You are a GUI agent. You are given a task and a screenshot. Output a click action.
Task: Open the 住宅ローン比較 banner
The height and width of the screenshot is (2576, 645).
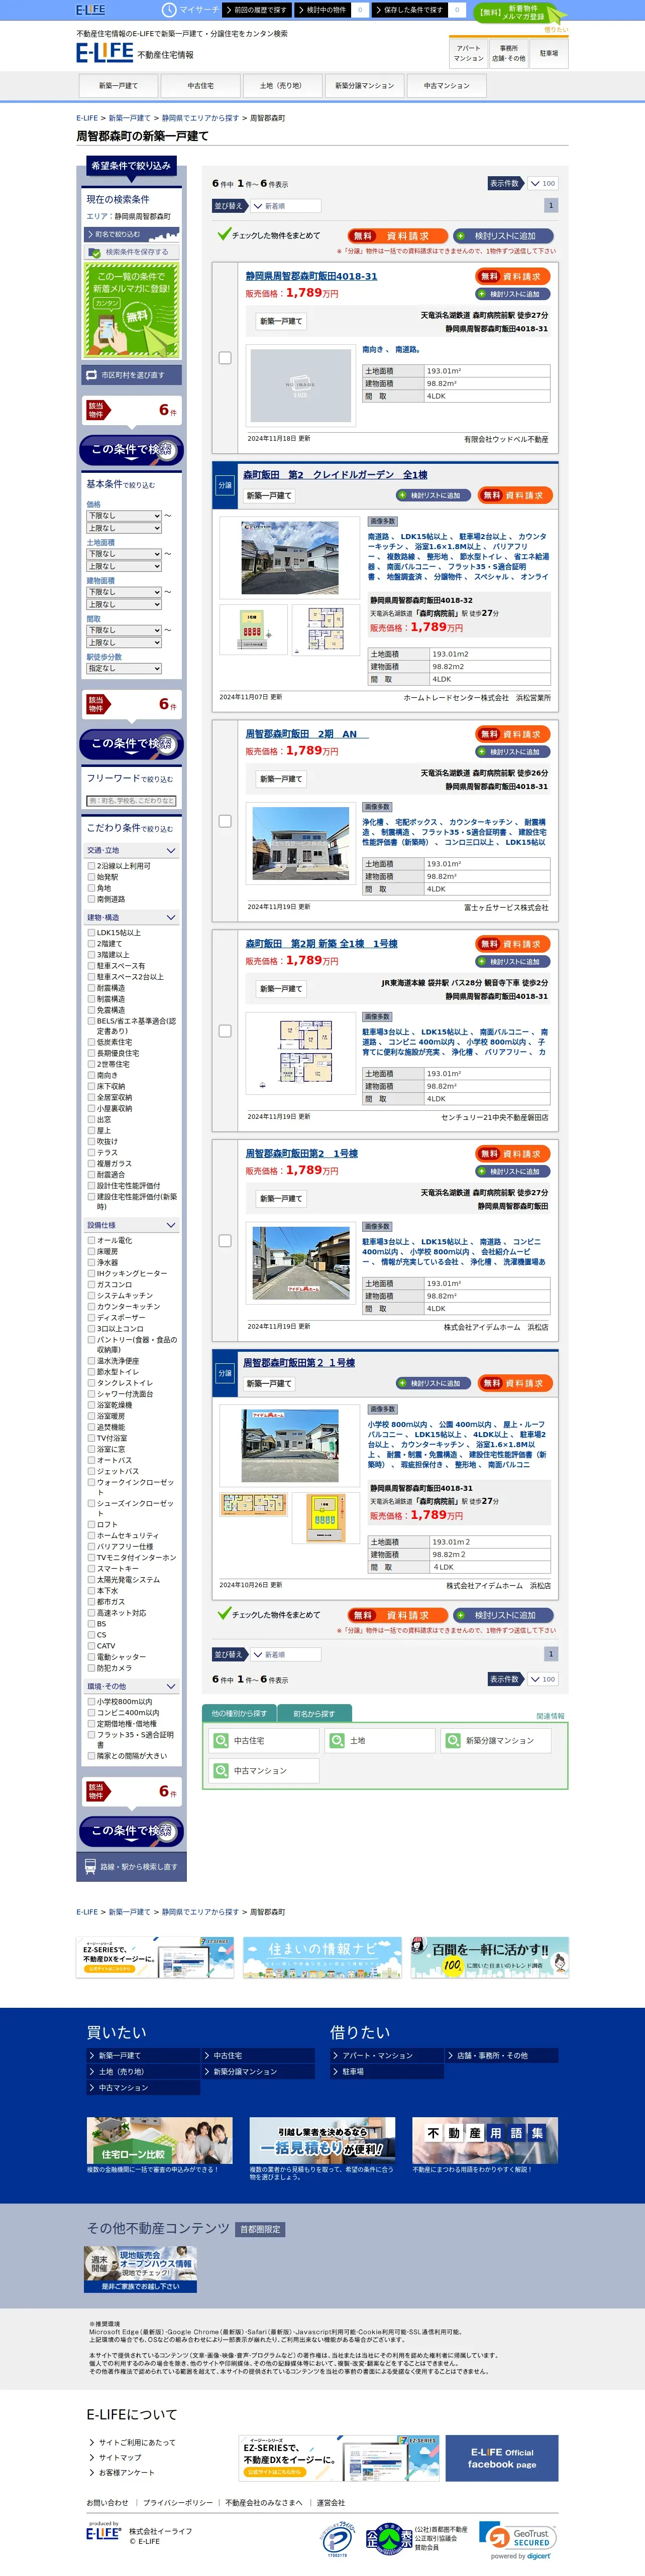[159, 2141]
